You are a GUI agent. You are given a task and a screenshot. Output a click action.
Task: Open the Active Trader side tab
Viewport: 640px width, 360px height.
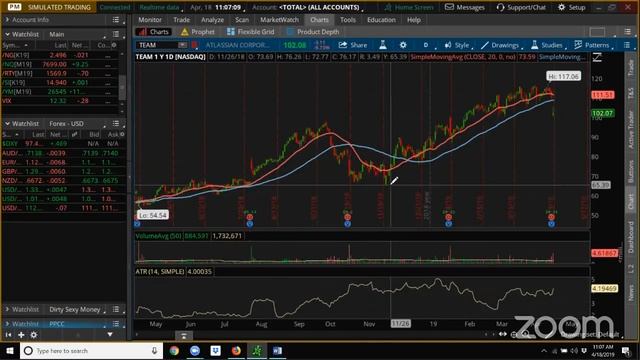pyautogui.click(x=631, y=129)
